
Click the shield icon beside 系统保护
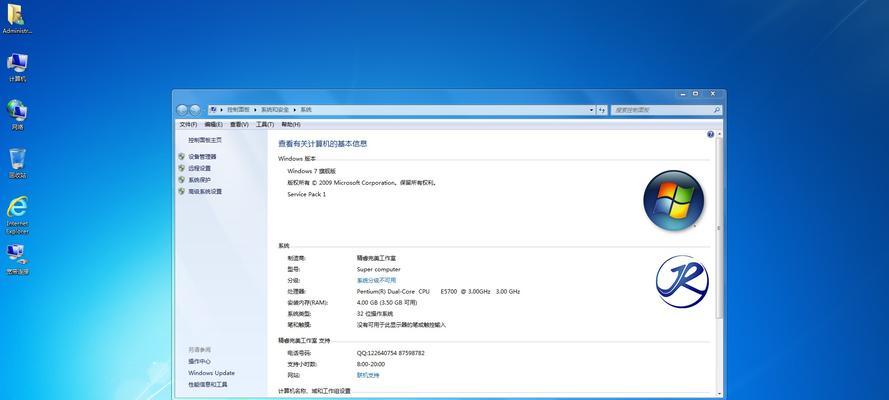pyautogui.click(x=181, y=180)
